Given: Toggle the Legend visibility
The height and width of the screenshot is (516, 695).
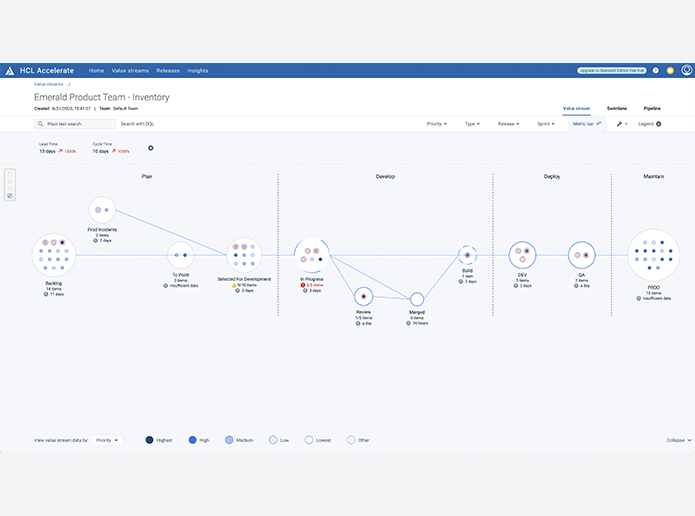Looking at the screenshot, I should coord(650,124).
